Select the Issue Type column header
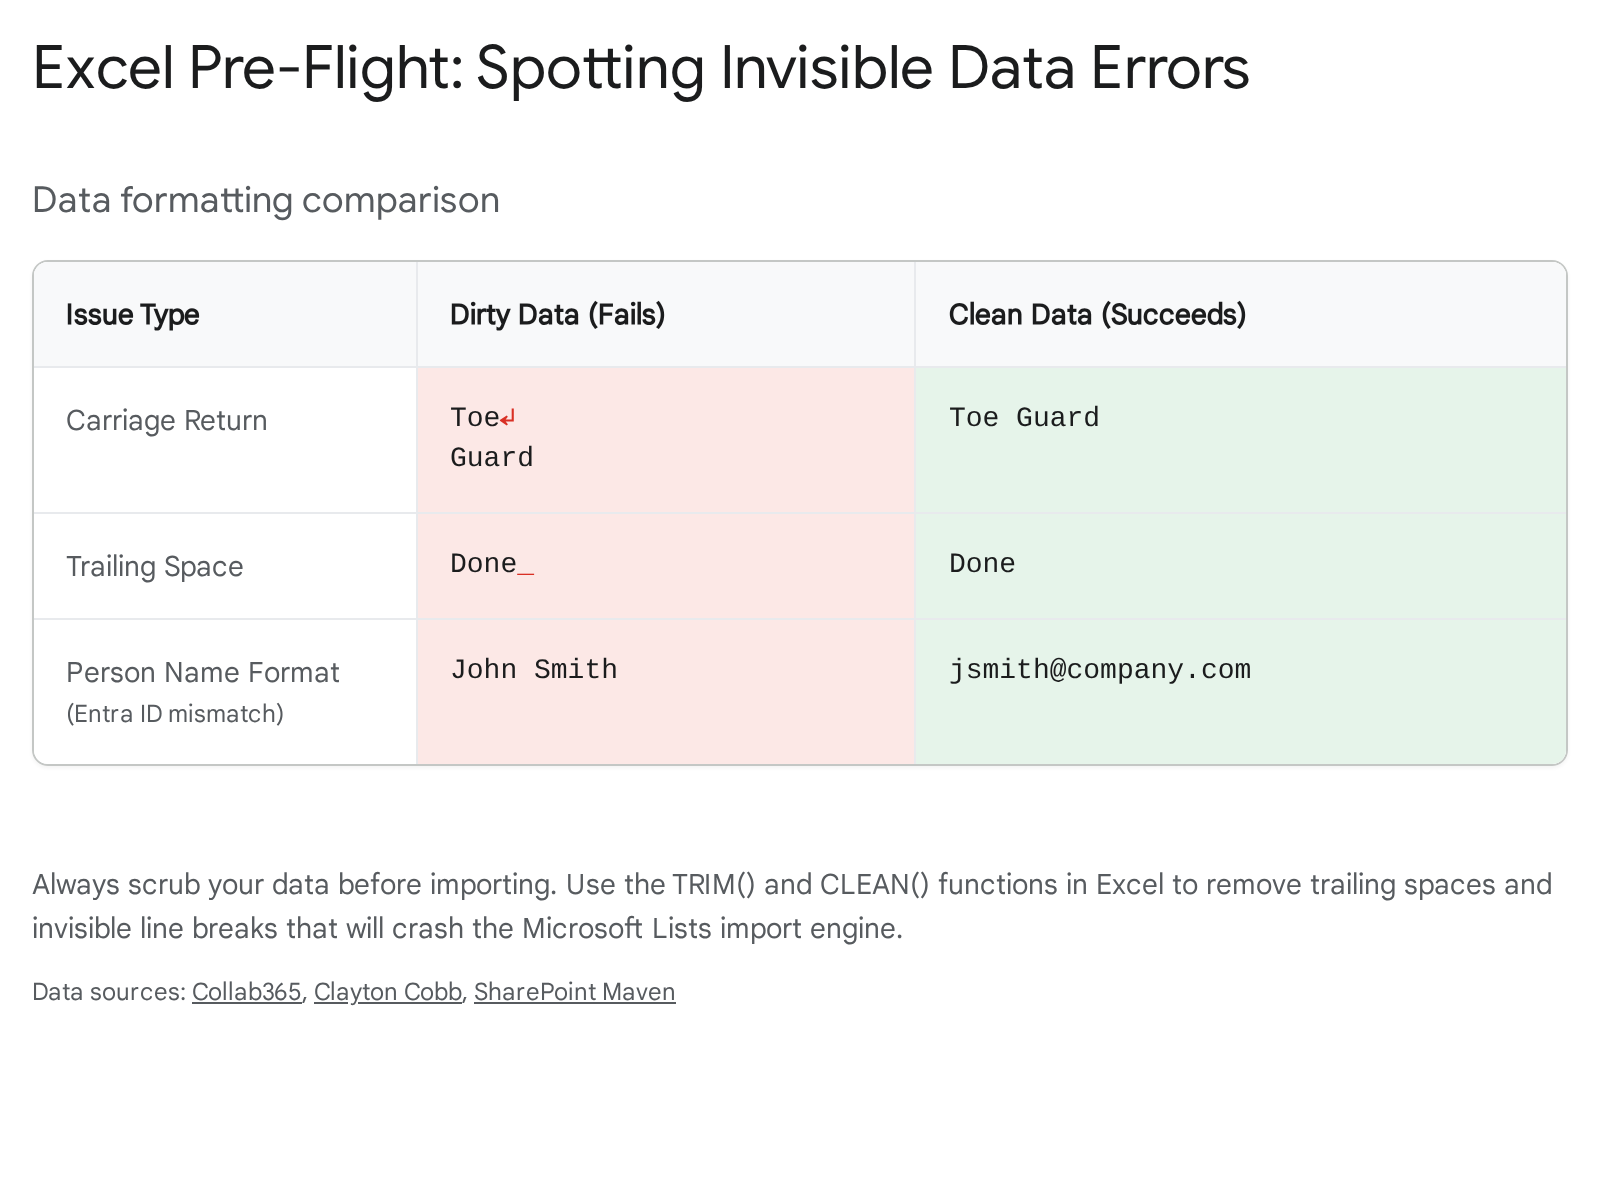The width and height of the screenshot is (1600, 1200). [133, 315]
